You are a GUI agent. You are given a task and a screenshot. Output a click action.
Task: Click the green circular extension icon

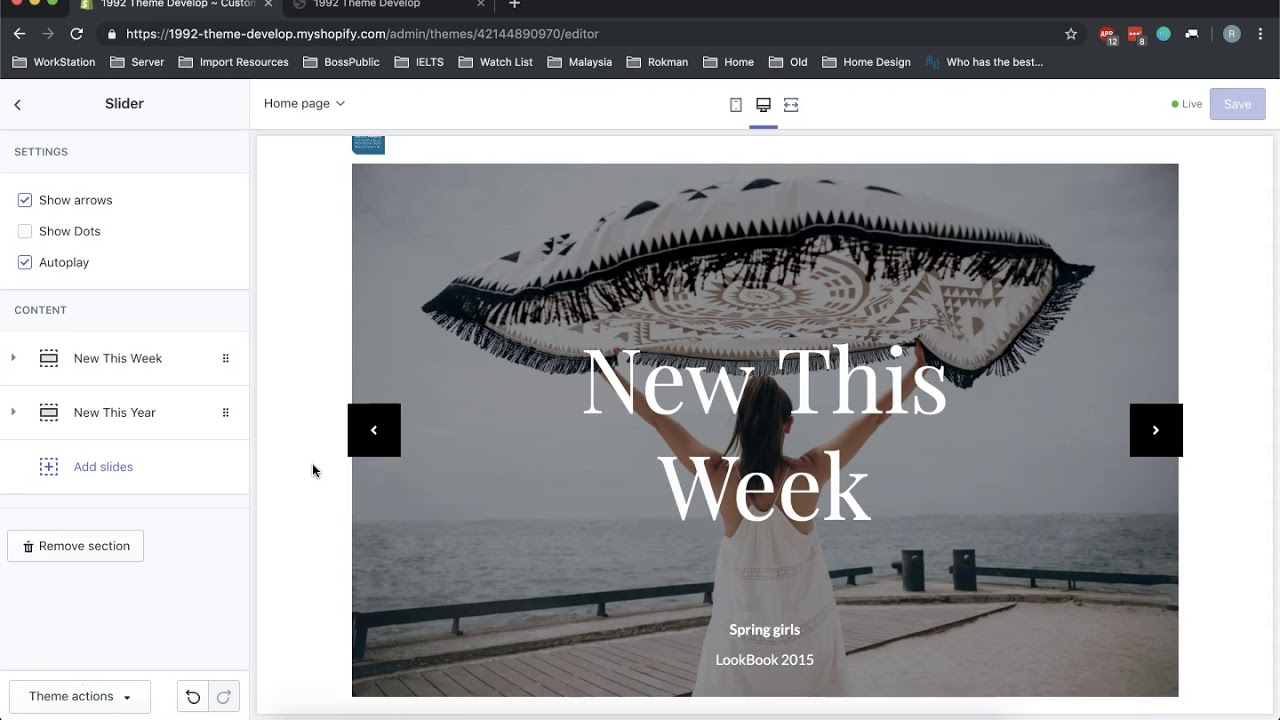[x=1163, y=34]
